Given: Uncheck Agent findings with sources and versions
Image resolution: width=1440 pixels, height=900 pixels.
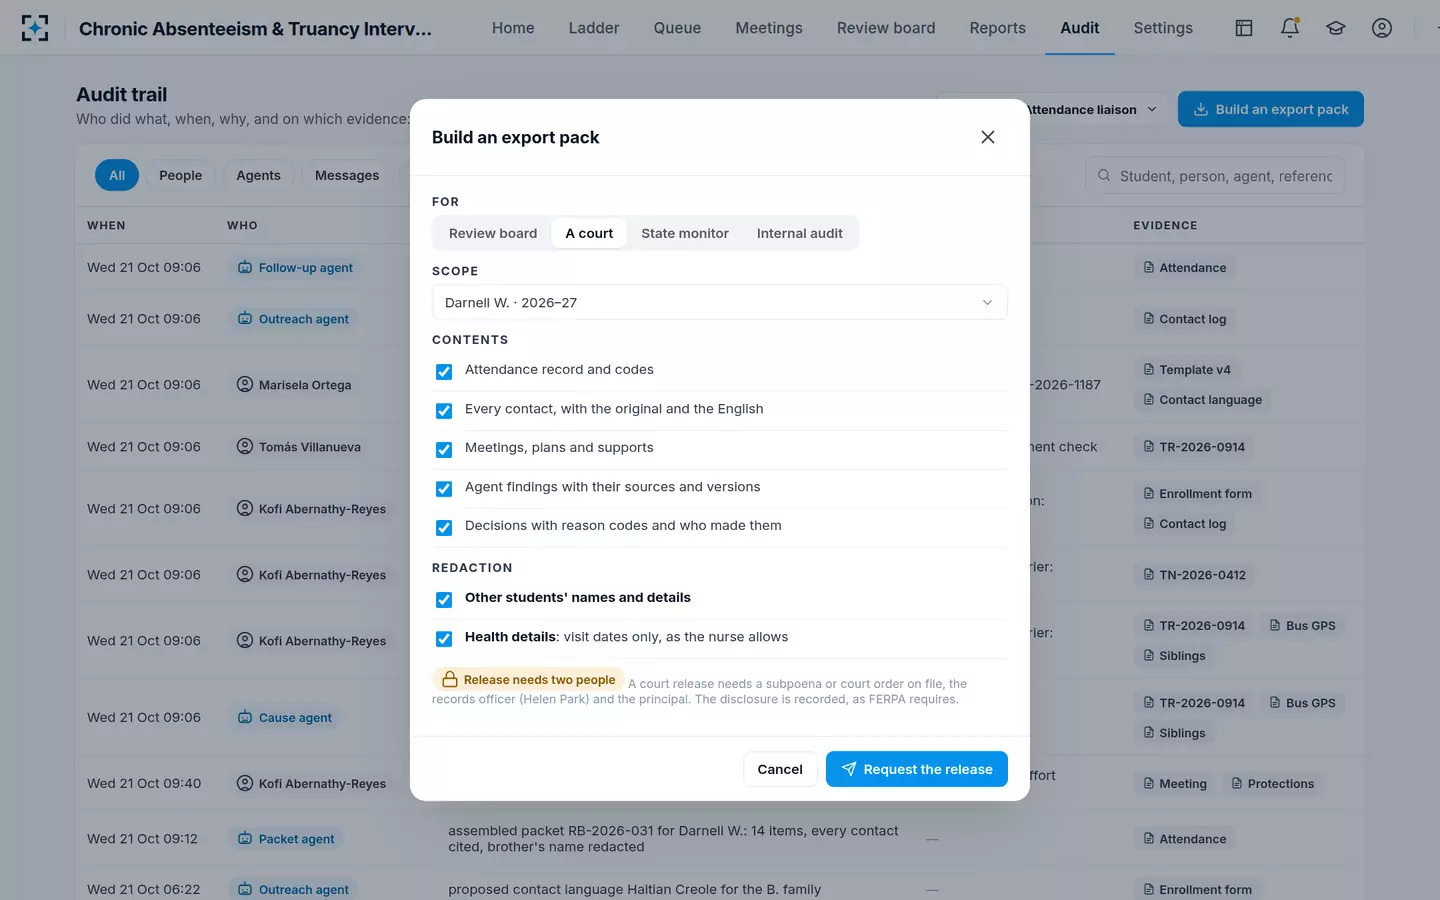Looking at the screenshot, I should pyautogui.click(x=444, y=489).
